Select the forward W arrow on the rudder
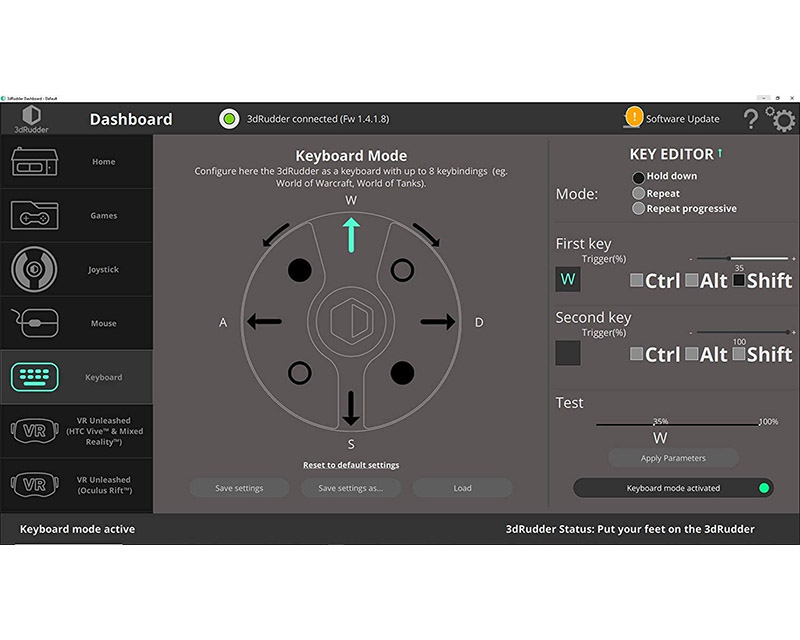800x640 pixels. click(351, 235)
